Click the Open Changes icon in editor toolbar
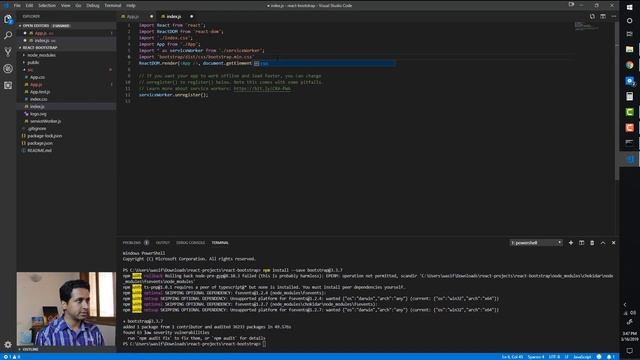 (x=592, y=16)
